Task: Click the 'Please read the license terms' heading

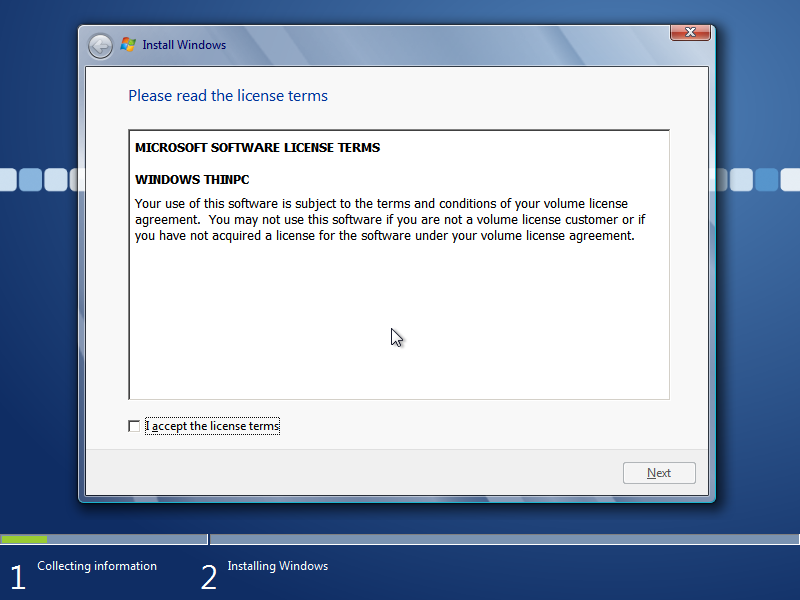Action: coord(228,96)
